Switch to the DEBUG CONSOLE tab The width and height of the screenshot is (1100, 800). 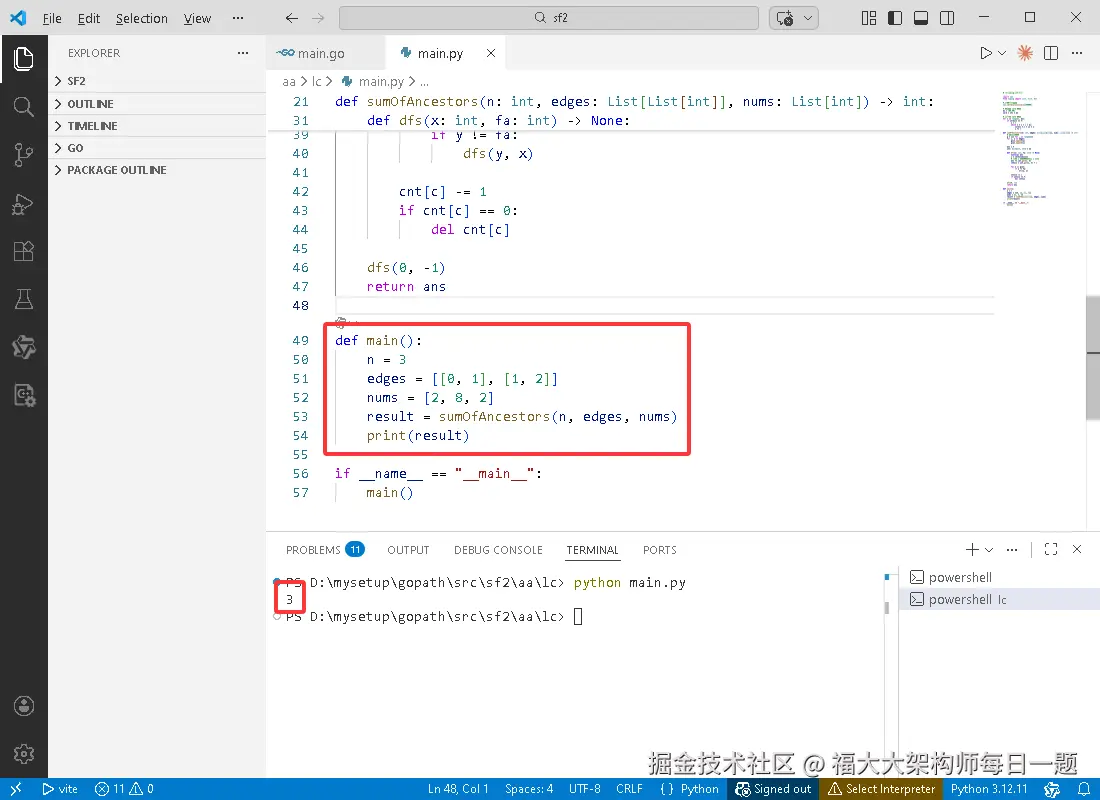[498, 549]
